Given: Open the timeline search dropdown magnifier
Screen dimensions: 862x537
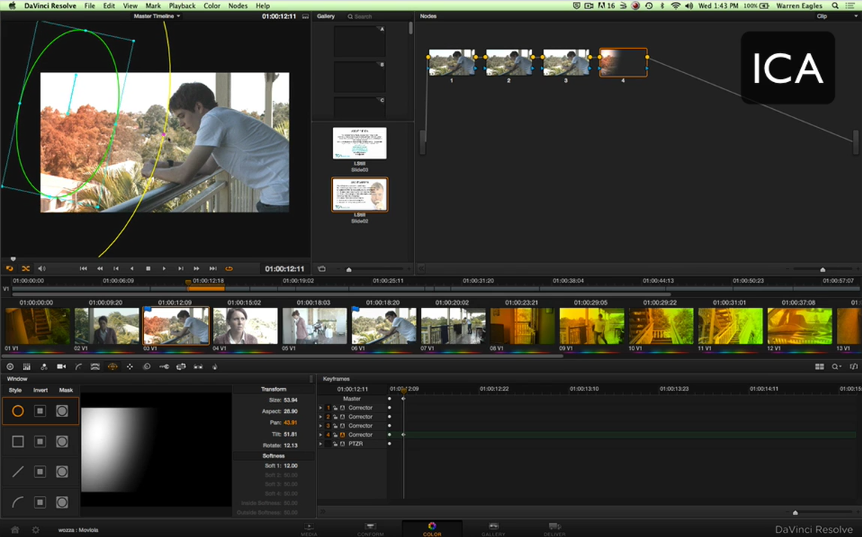Looking at the screenshot, I should (x=836, y=367).
